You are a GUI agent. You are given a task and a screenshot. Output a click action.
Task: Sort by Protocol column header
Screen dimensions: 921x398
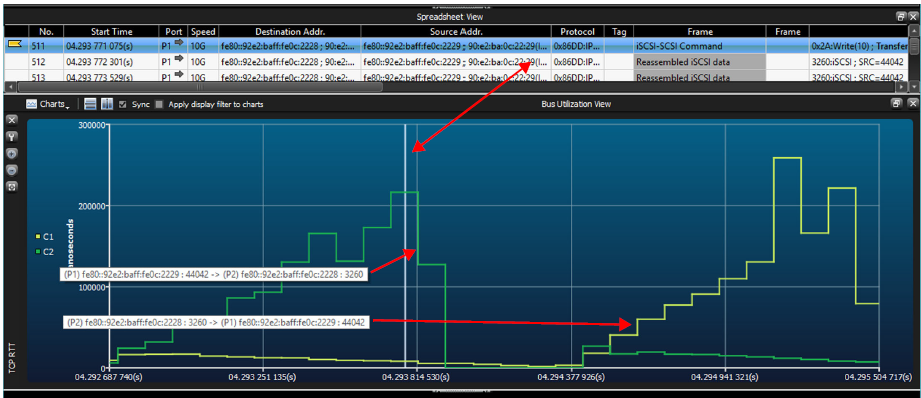pyautogui.click(x=577, y=32)
